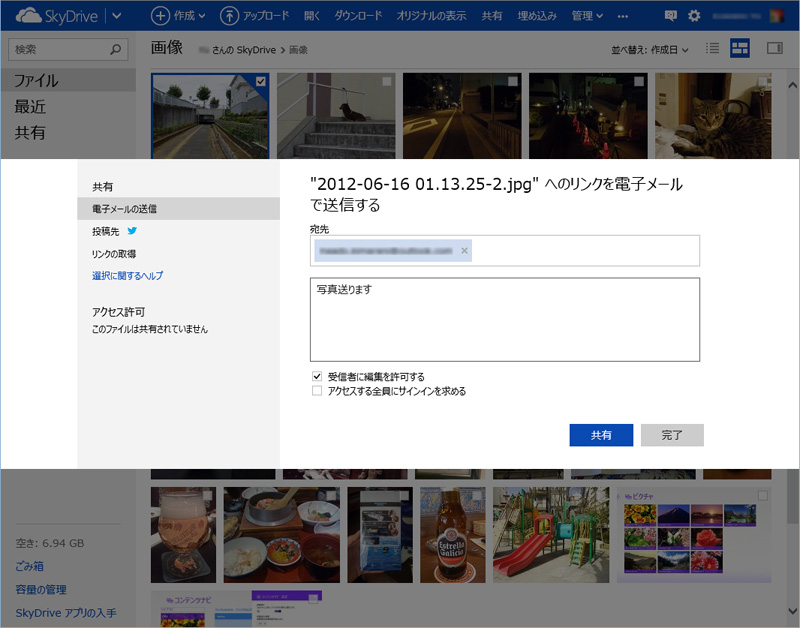The height and width of the screenshot is (628, 800).
Task: Click the Twitter bird icon beside 投稿先
Action: [132, 231]
